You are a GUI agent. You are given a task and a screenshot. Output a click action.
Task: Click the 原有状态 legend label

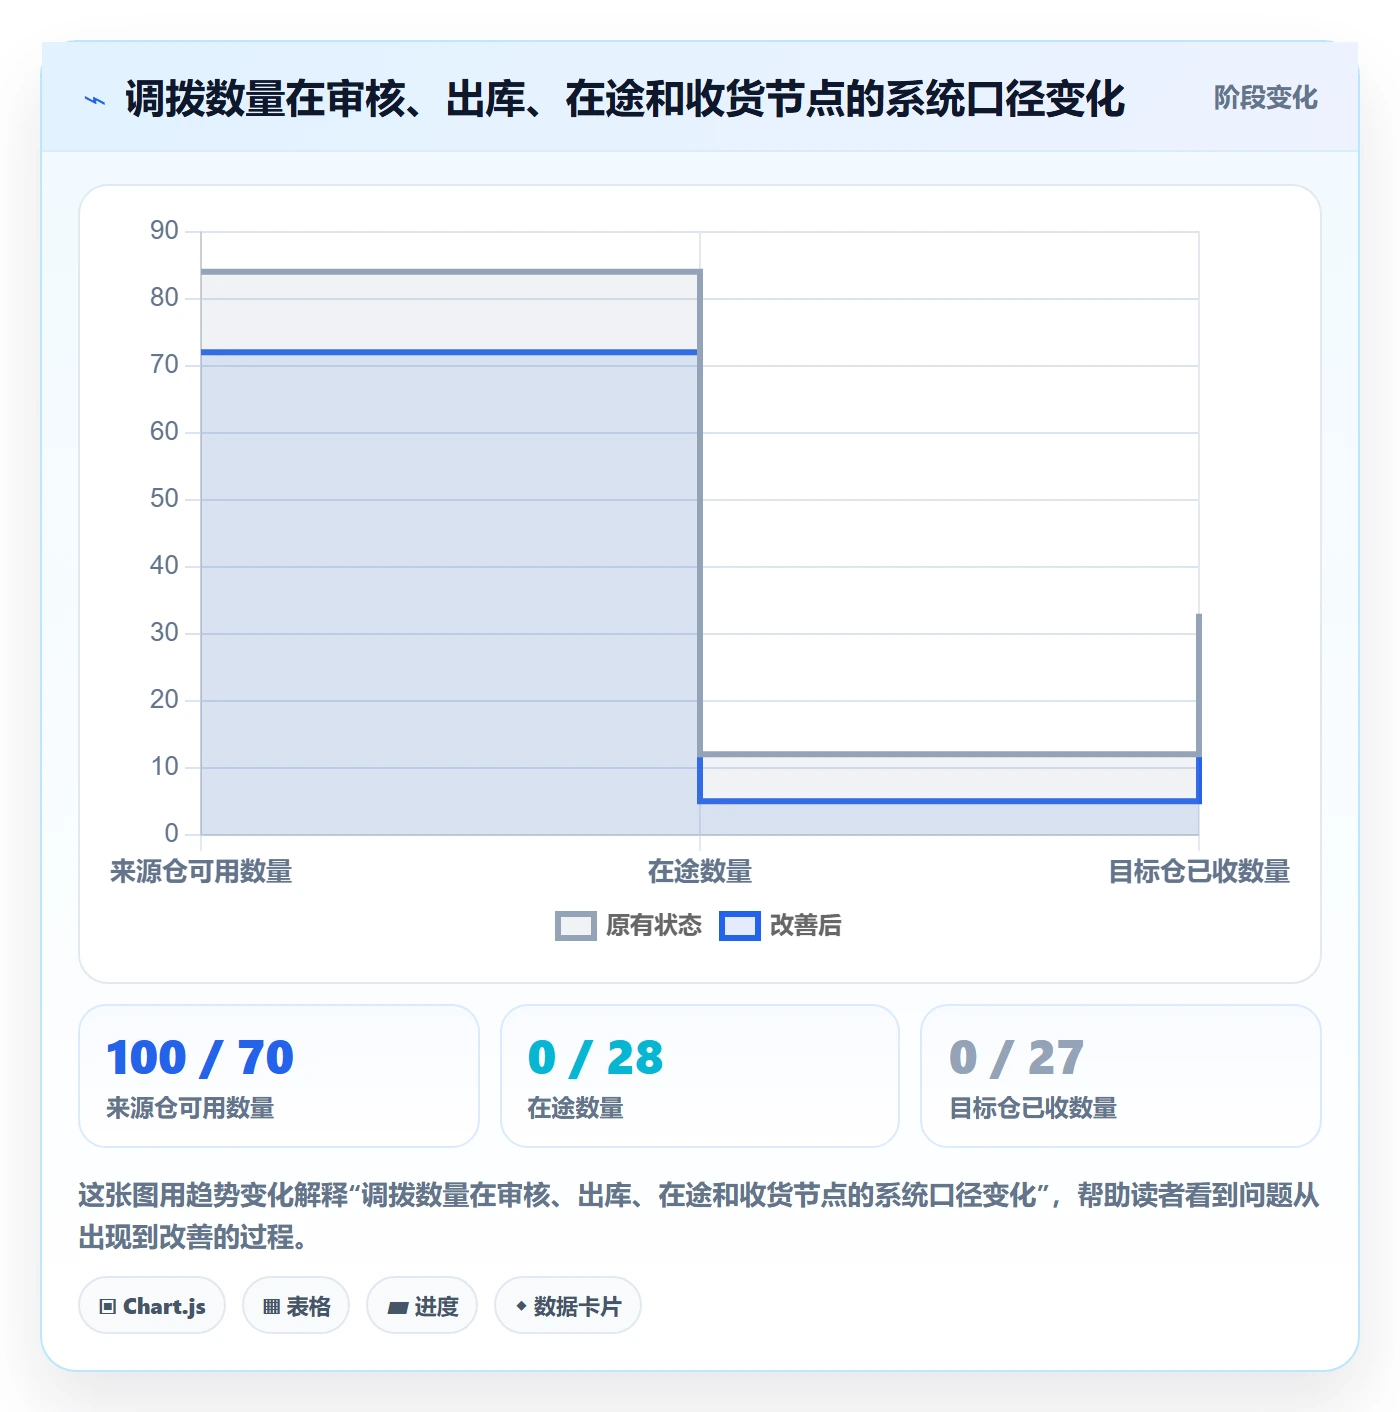(x=654, y=926)
